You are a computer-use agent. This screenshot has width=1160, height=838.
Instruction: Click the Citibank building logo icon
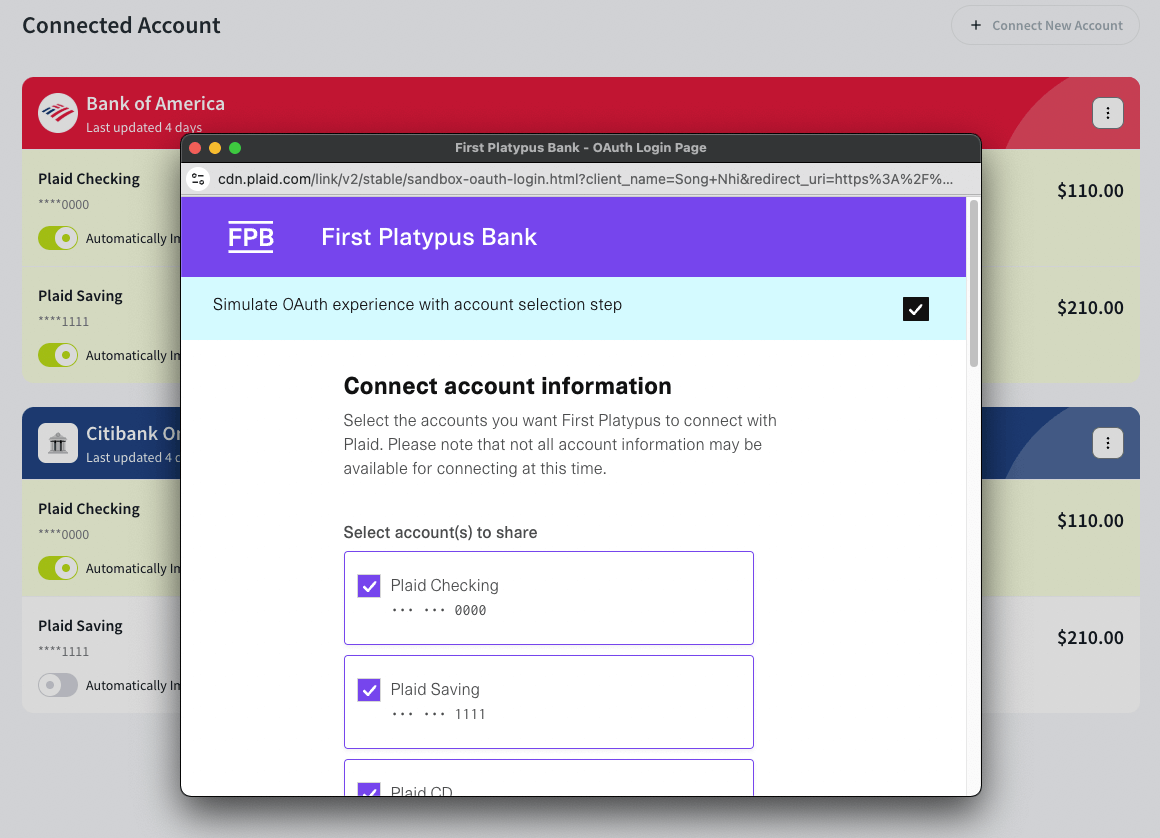[x=58, y=443]
